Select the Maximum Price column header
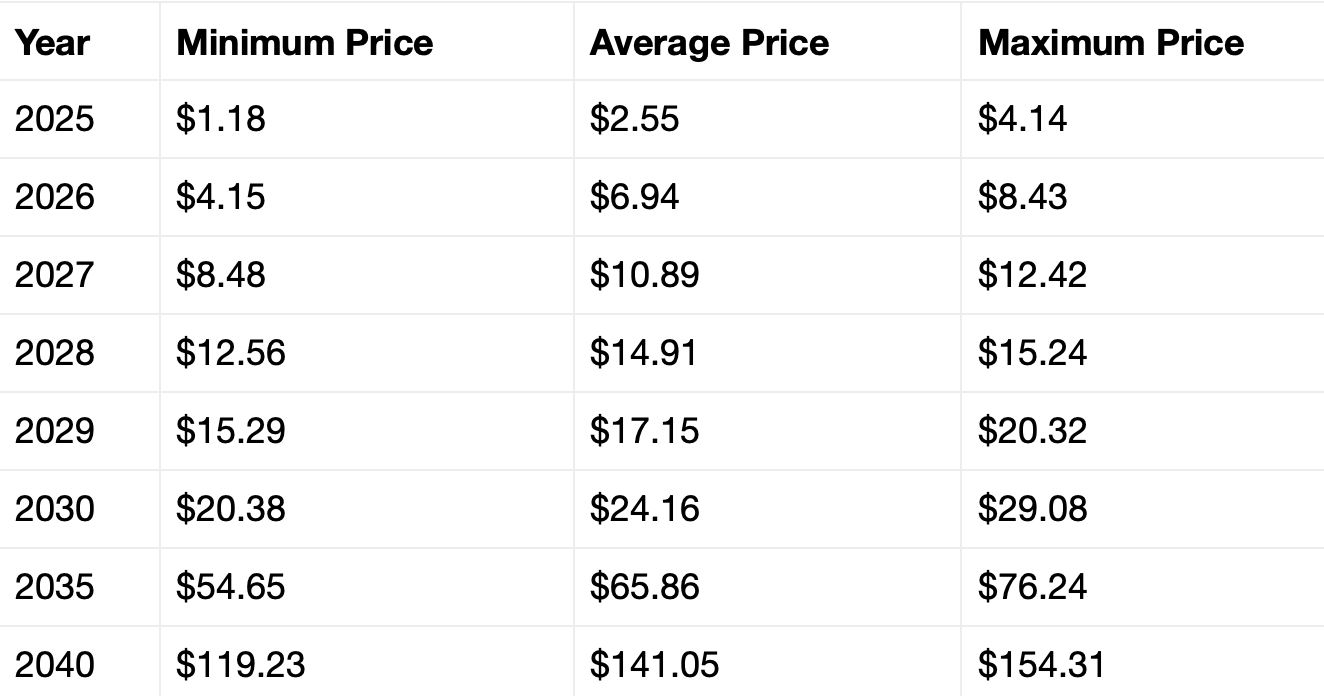The image size is (1324, 696). pyautogui.click(x=1111, y=42)
